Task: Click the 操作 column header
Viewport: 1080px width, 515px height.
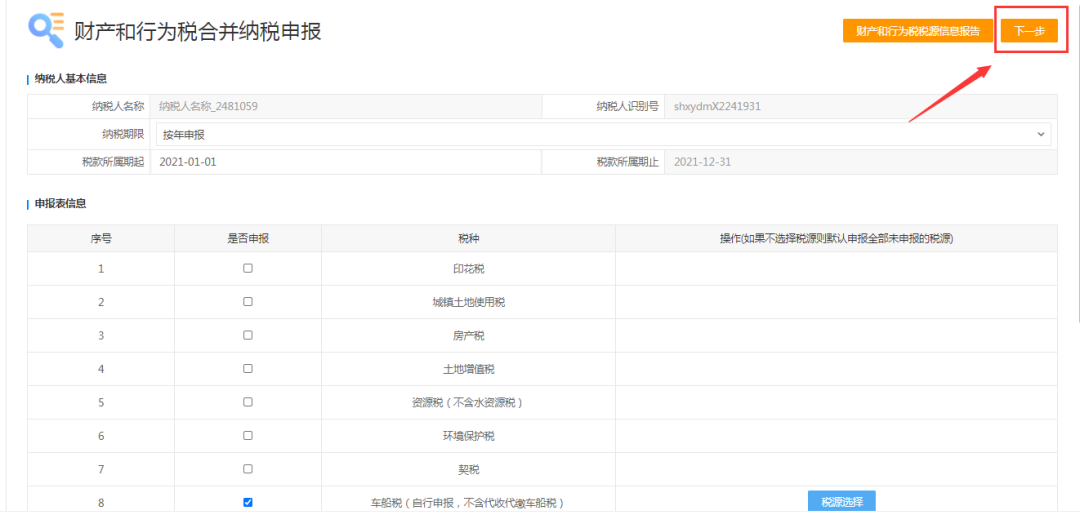Action: point(836,238)
